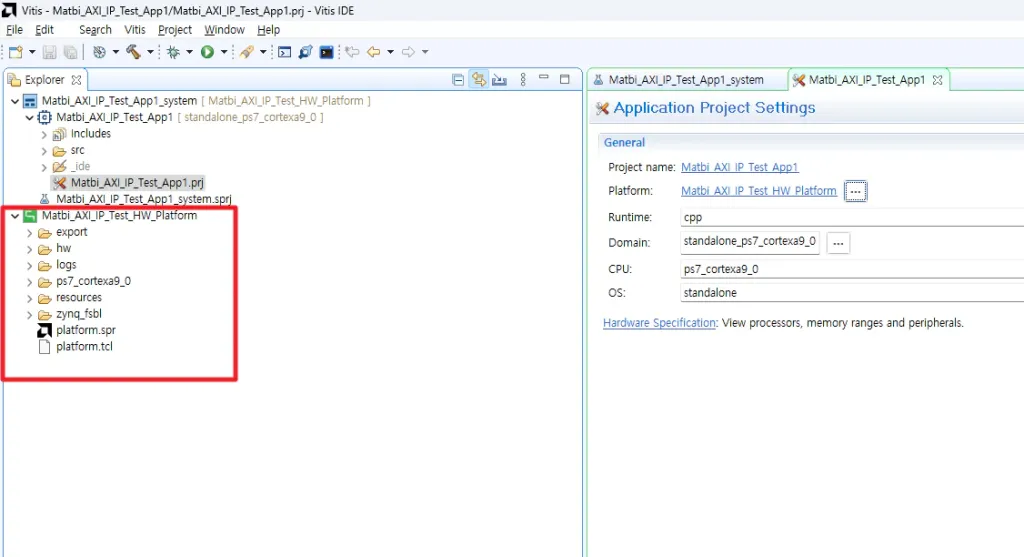Click the Save All toolbar icon
Image resolution: width=1024 pixels, height=557 pixels.
pos(70,52)
